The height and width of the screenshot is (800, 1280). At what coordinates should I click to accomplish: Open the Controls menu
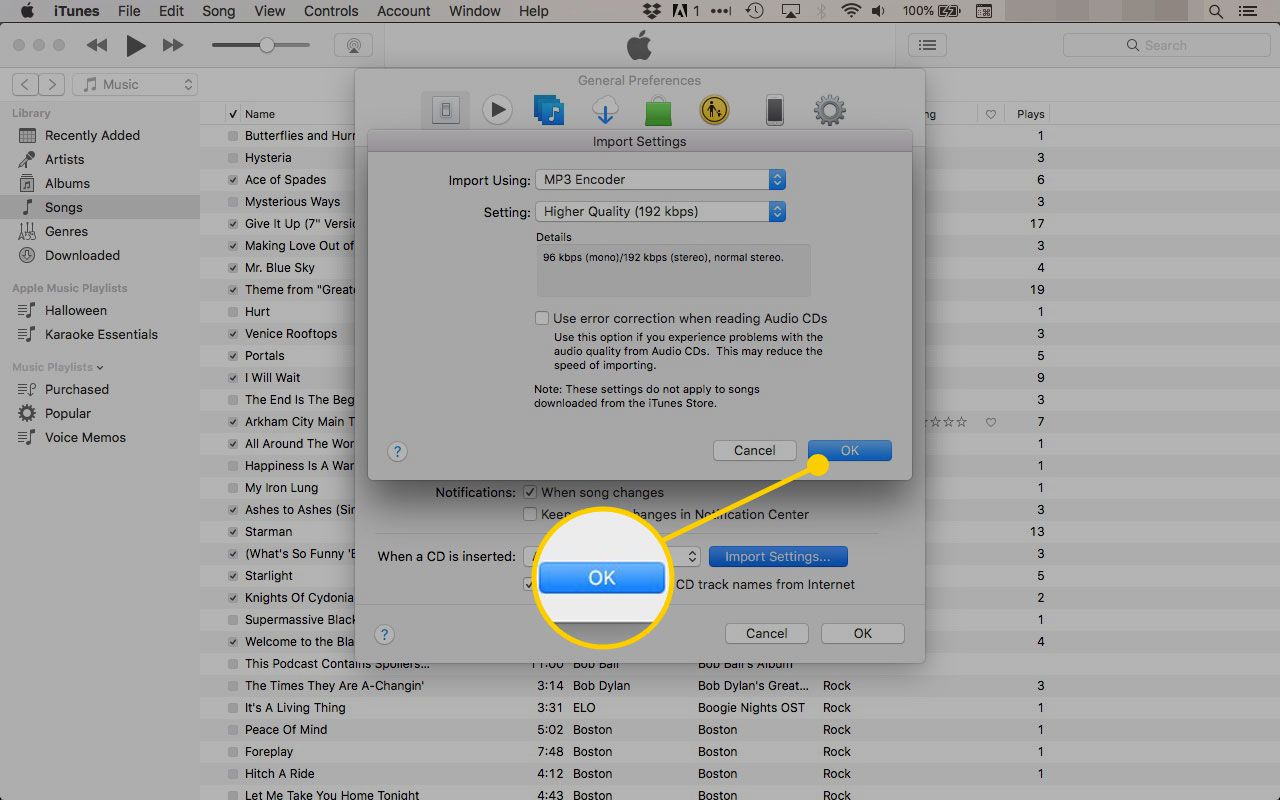331,11
